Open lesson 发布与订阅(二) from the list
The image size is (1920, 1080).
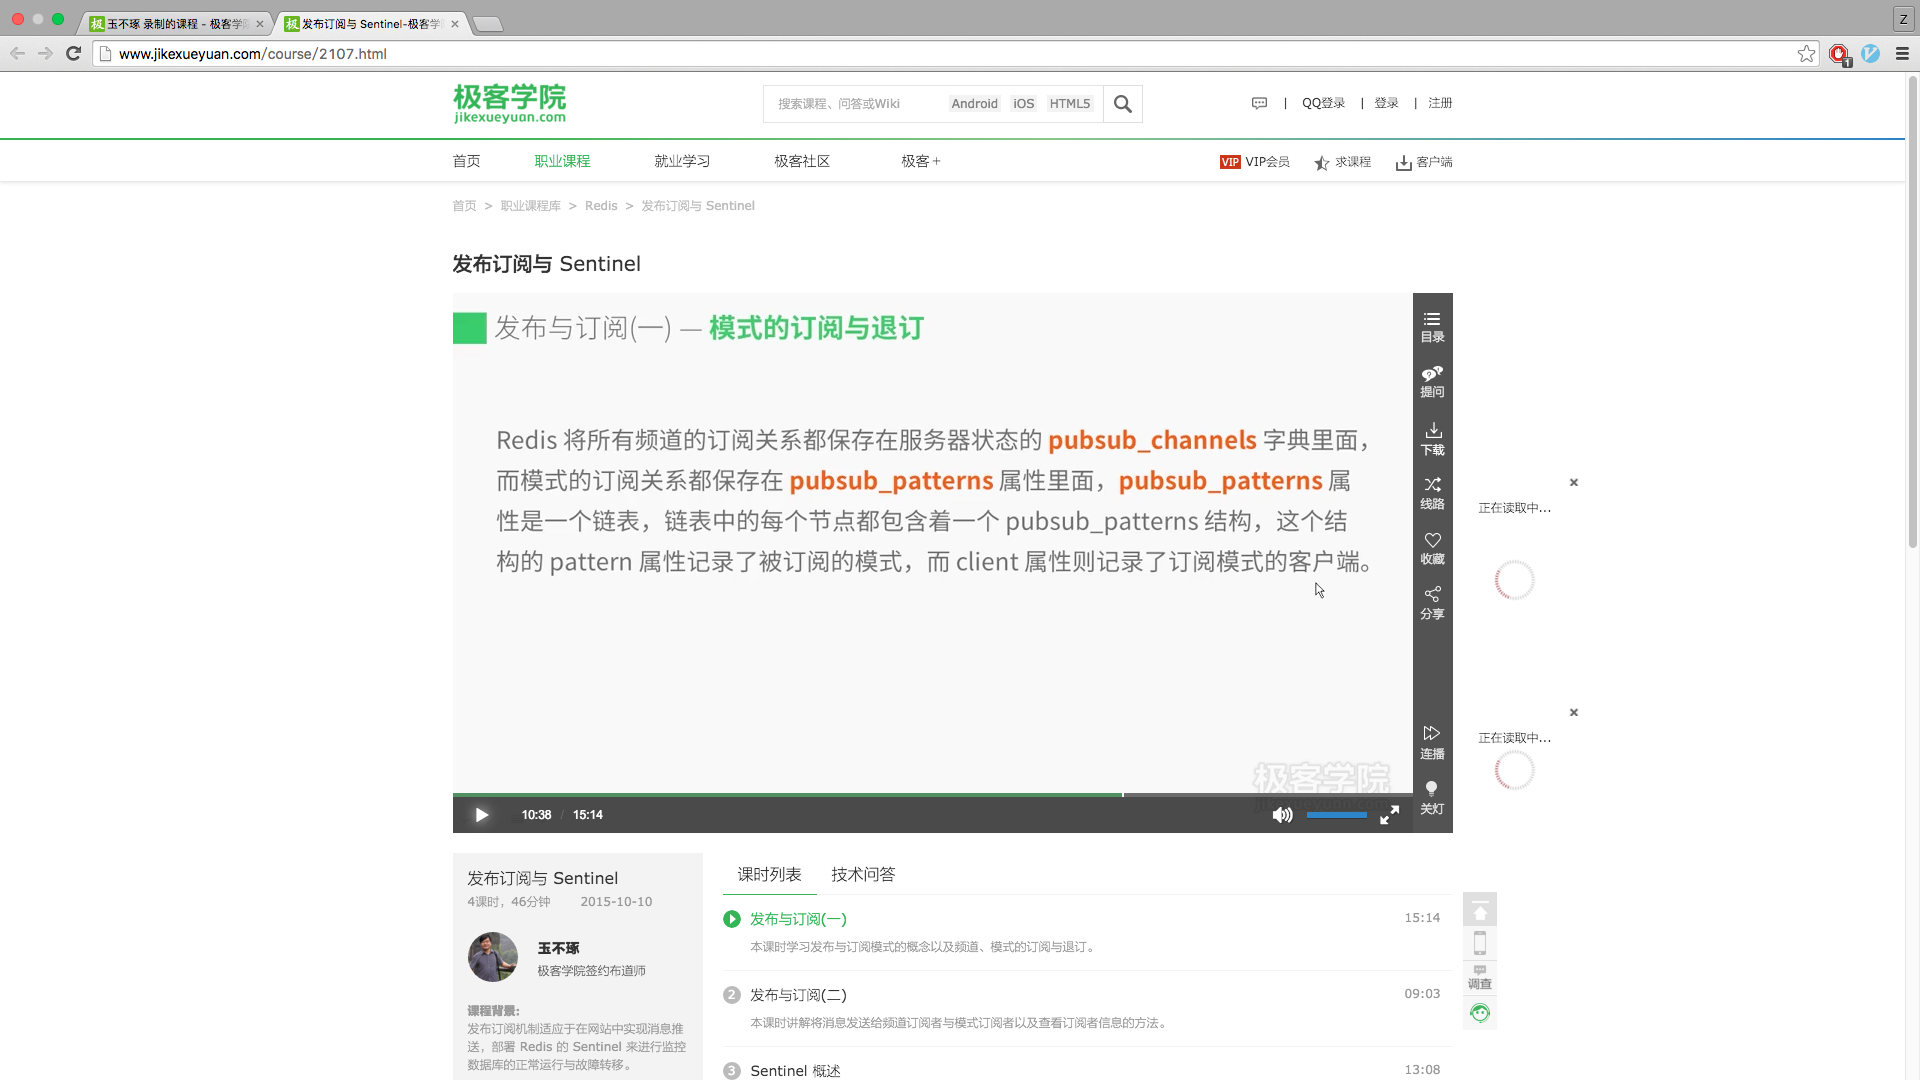[x=798, y=995]
